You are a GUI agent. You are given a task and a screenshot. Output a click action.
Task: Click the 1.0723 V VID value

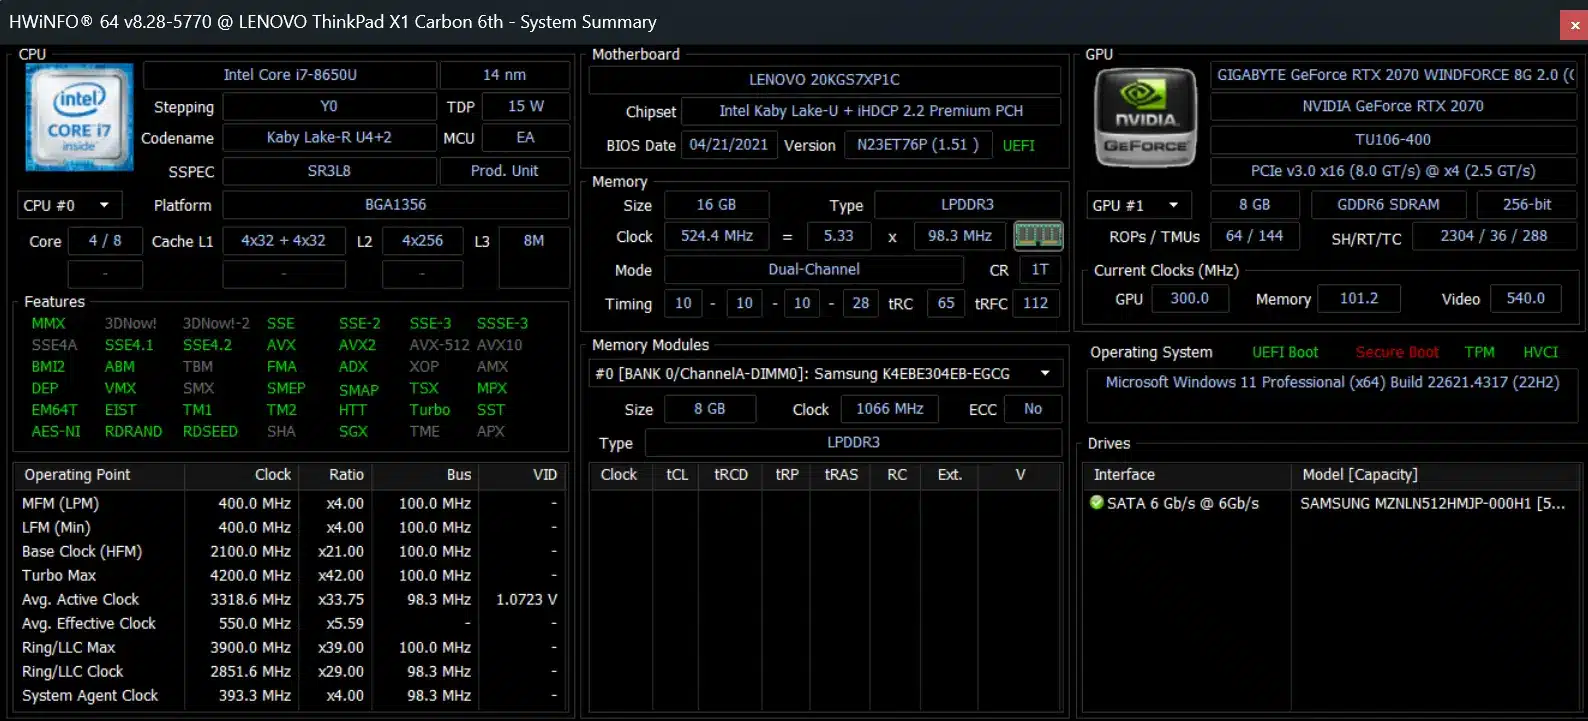pyautogui.click(x=526, y=600)
